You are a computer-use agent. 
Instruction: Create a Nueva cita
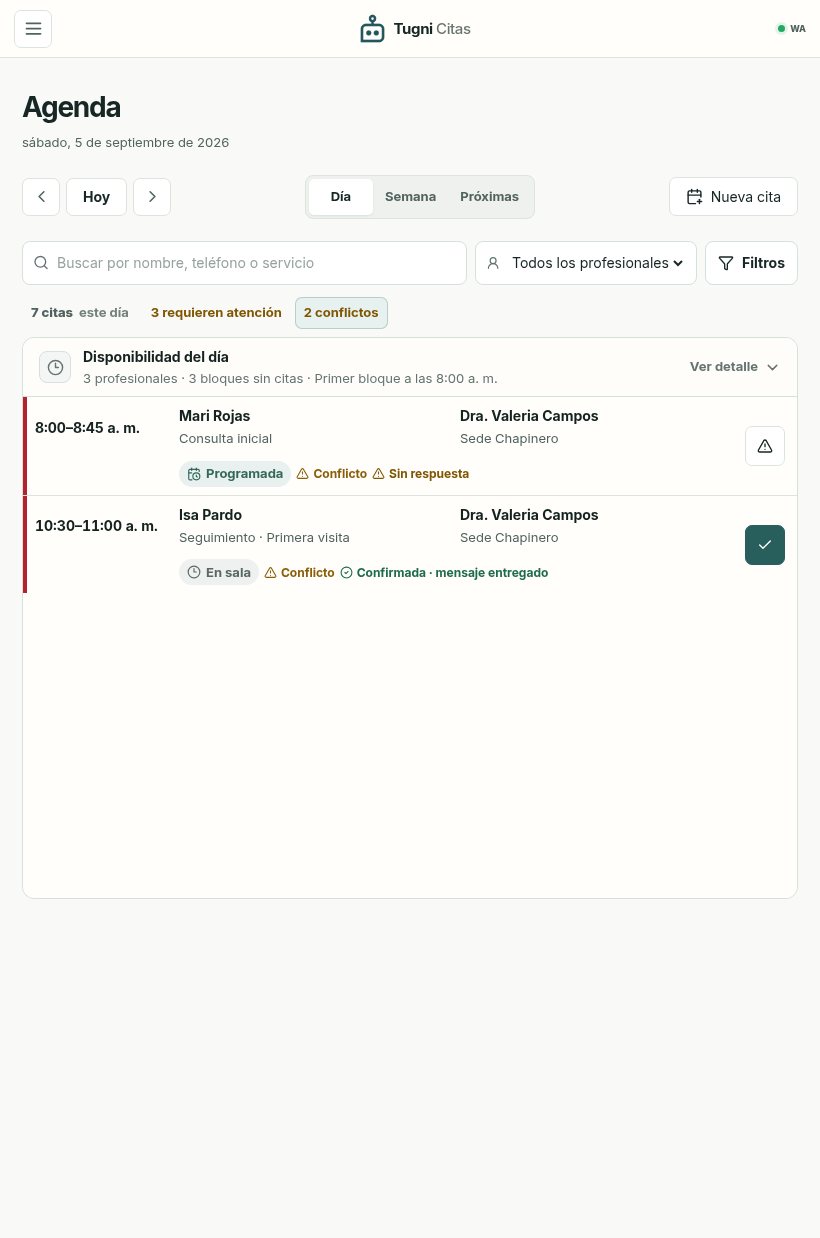tap(733, 197)
